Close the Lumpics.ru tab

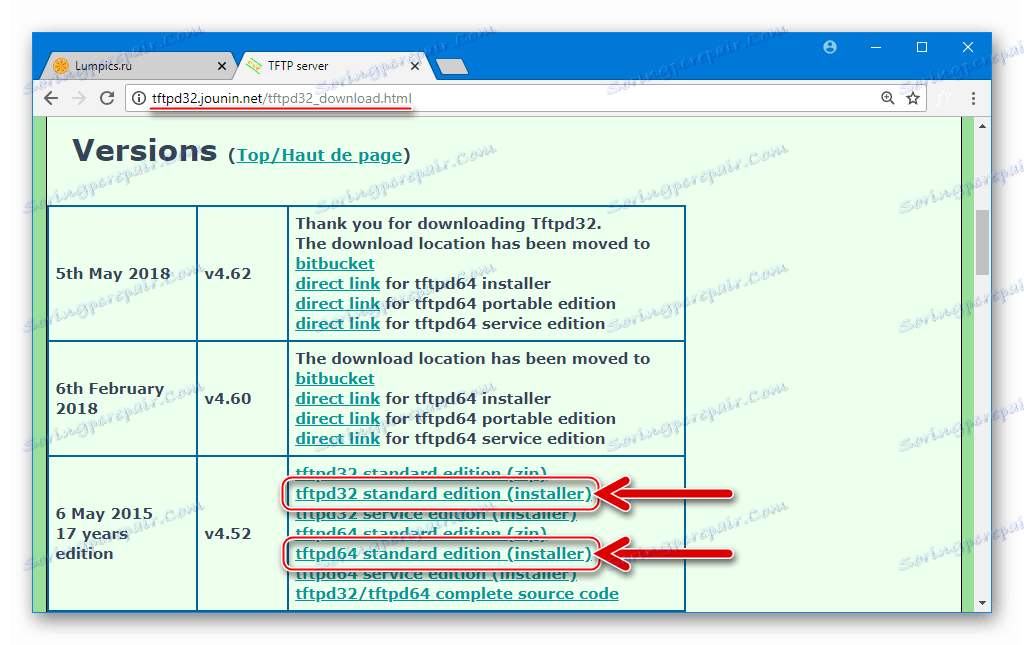(221, 66)
